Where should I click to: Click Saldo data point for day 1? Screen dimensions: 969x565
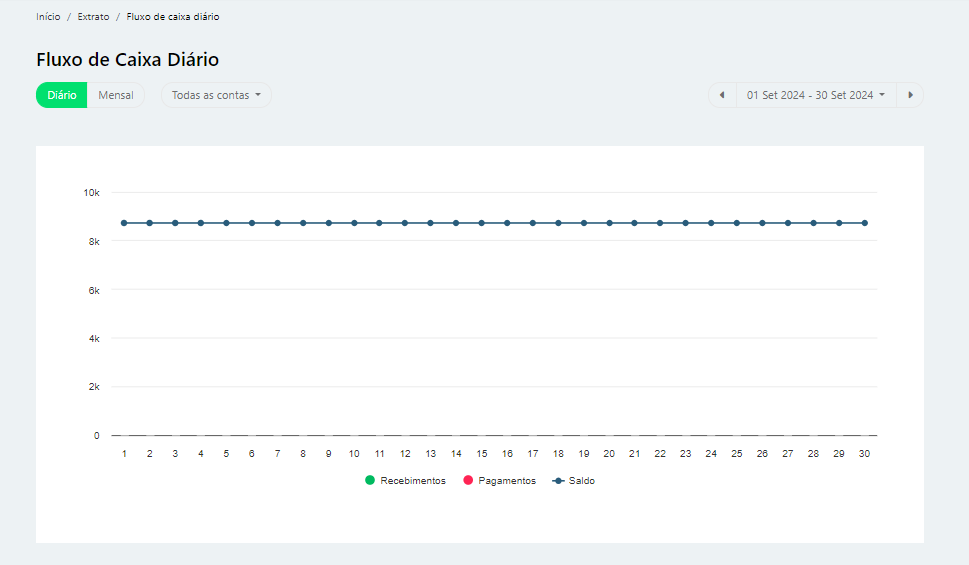point(124,223)
